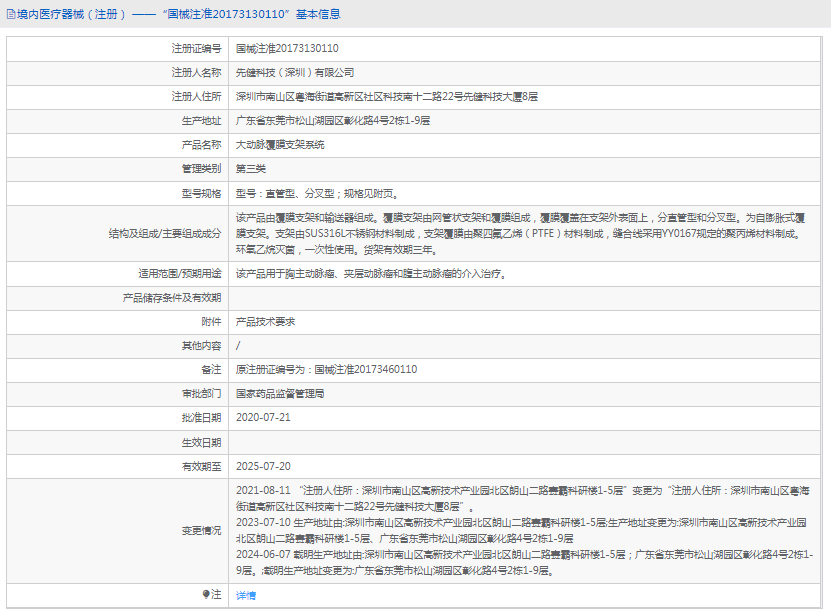The height and width of the screenshot is (614, 831).
Task: Click the 其他内容 label
Action: click(x=201, y=346)
